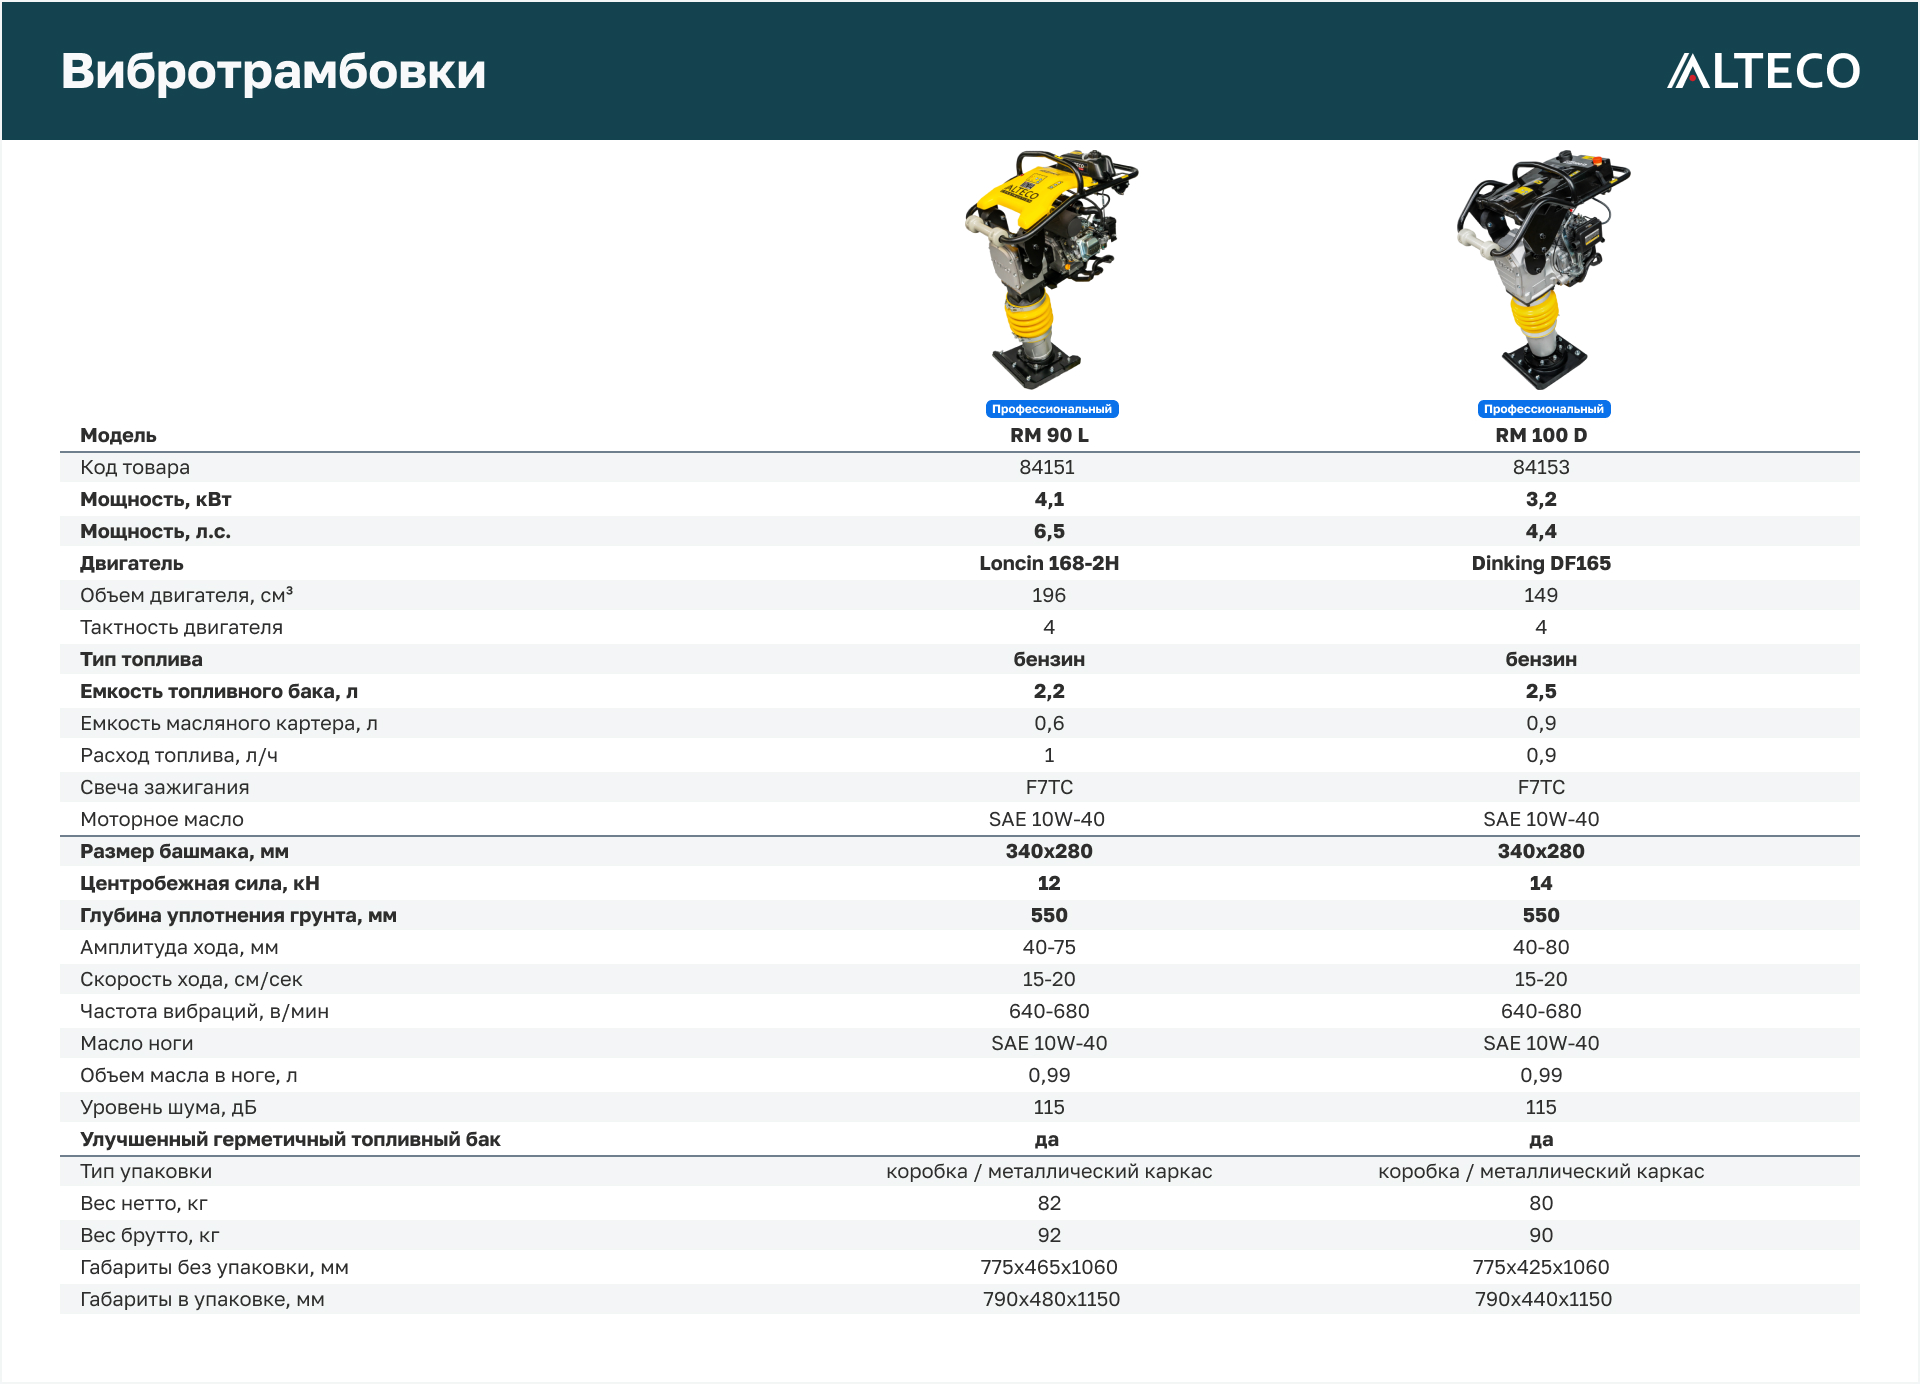Click the 'Тип упаковки' row label
The image size is (1920, 1384).
point(146,1171)
